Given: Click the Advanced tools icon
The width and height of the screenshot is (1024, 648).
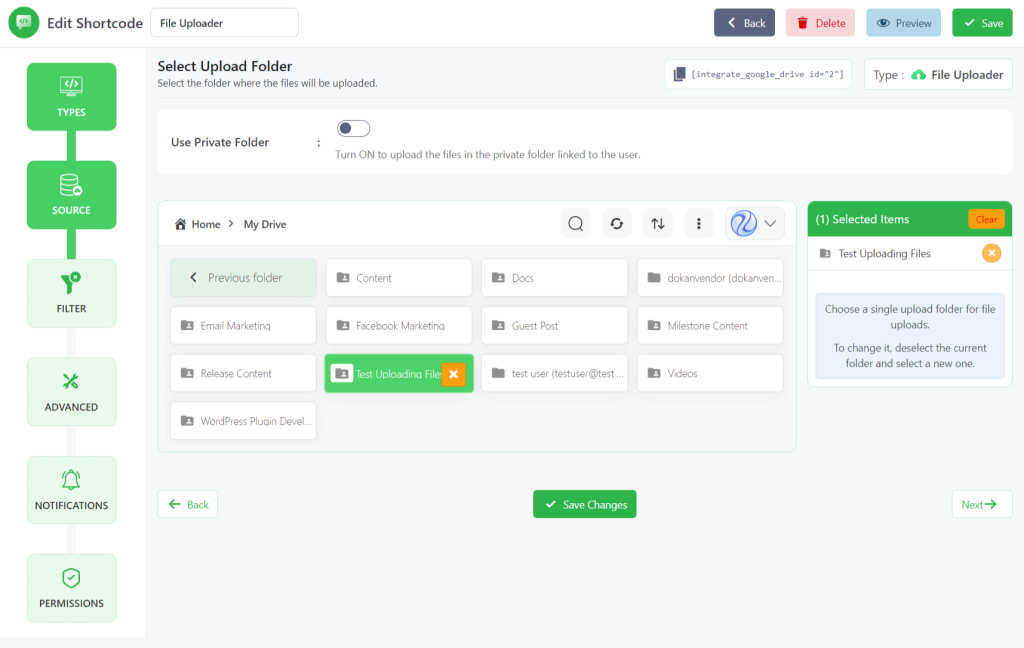Looking at the screenshot, I should [x=71, y=381].
